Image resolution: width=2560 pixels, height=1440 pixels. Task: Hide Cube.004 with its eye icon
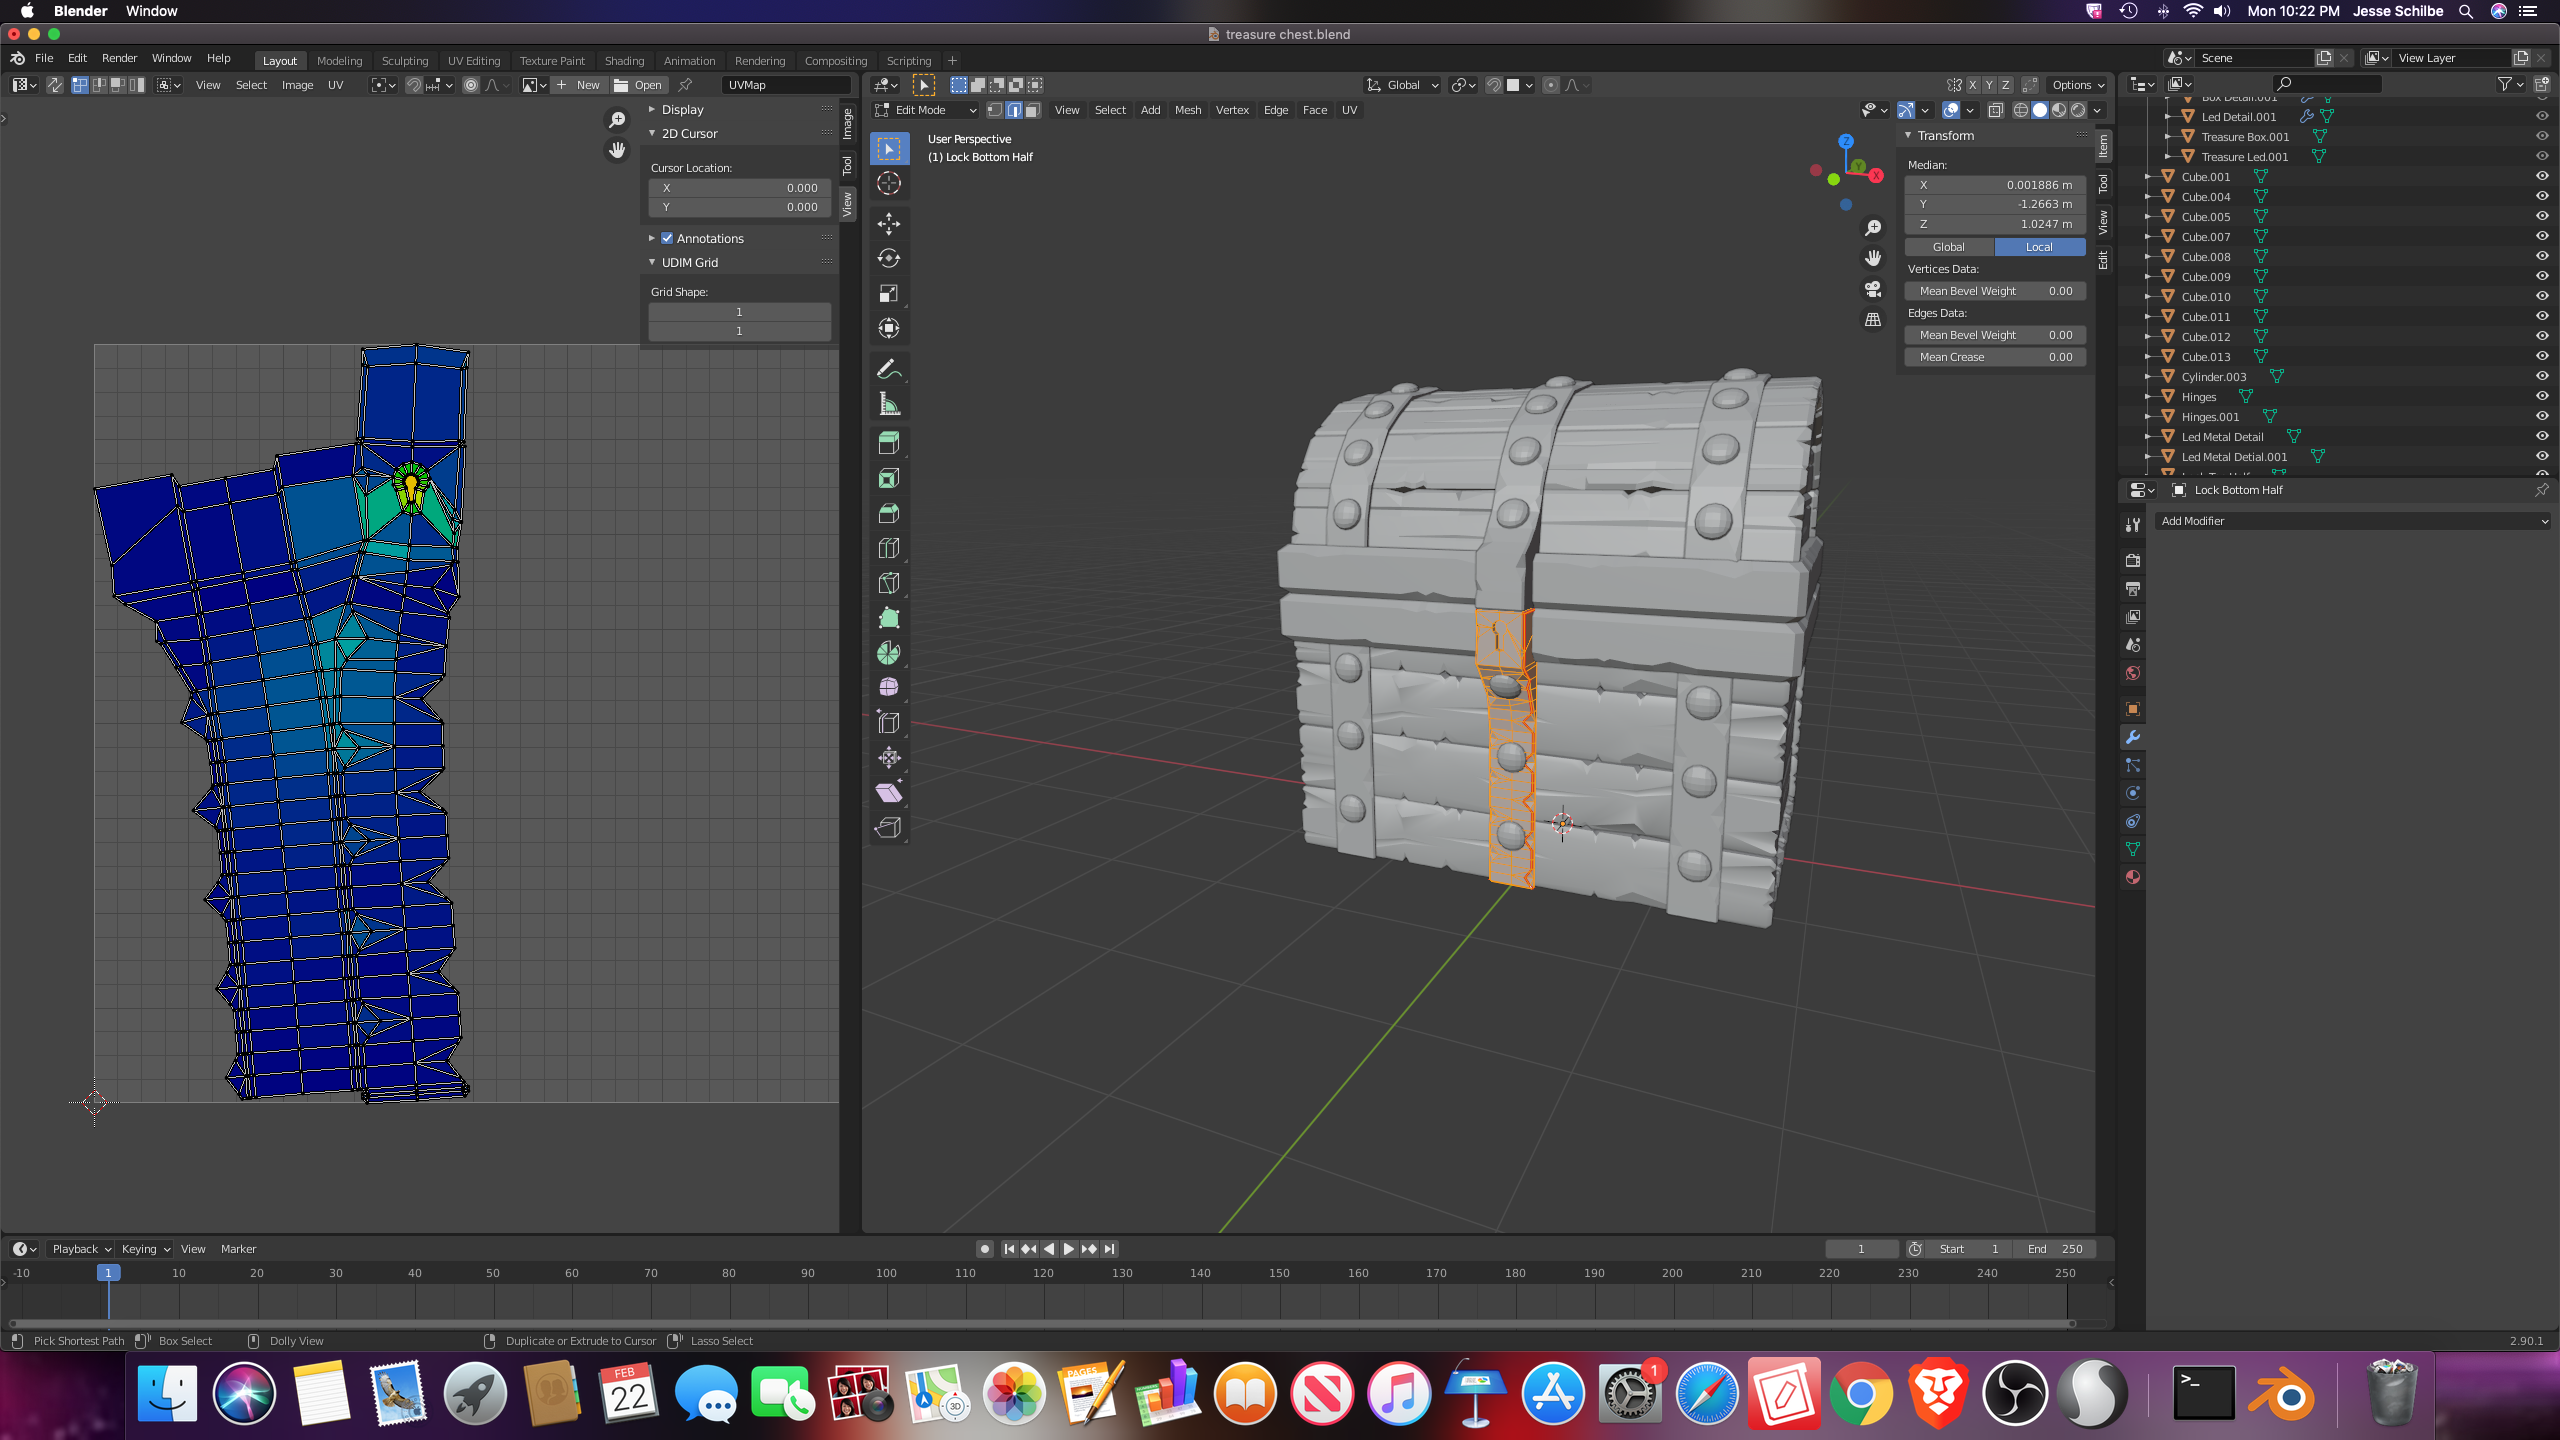(2542, 196)
